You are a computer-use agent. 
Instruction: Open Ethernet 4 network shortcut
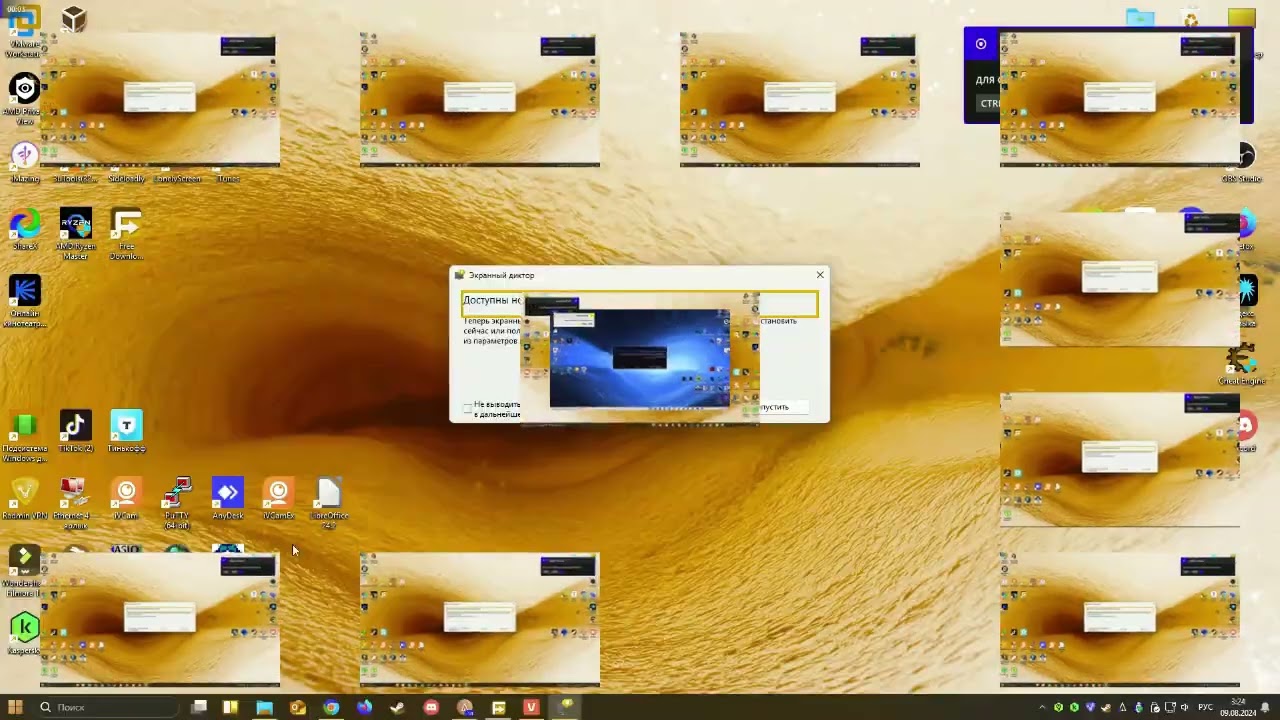coord(75,503)
